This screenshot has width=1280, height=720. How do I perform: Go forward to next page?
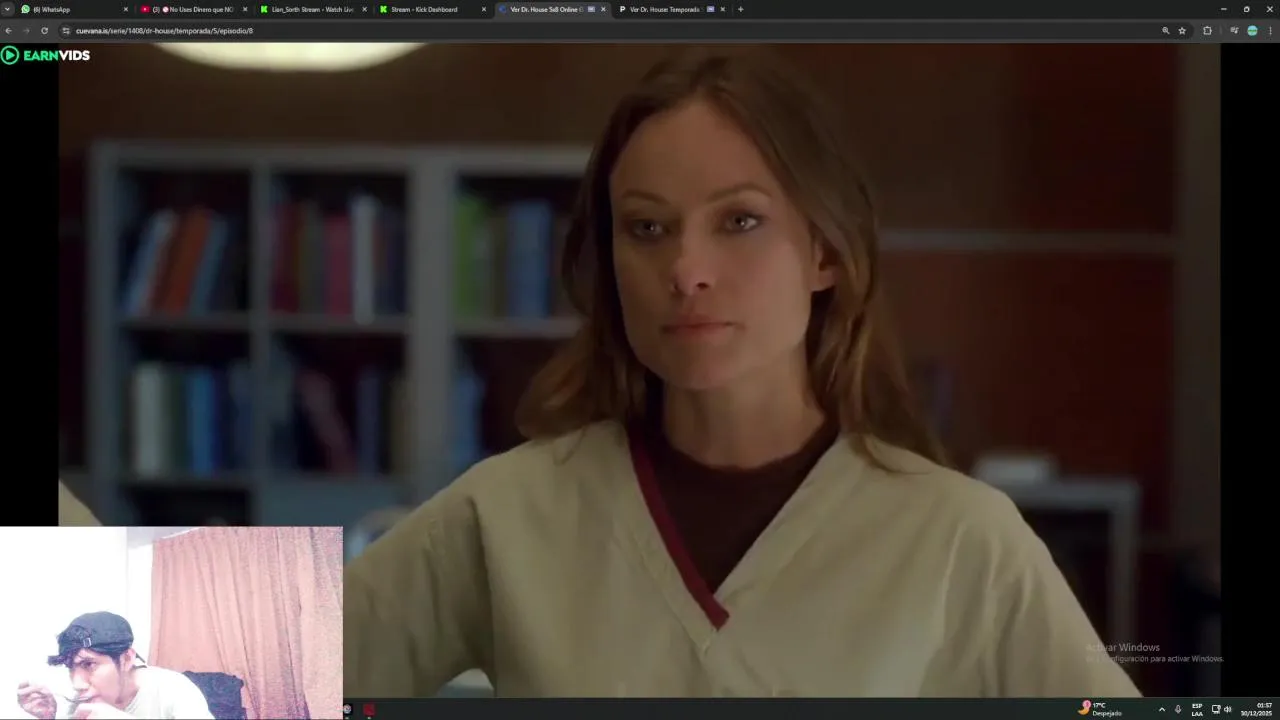27,31
